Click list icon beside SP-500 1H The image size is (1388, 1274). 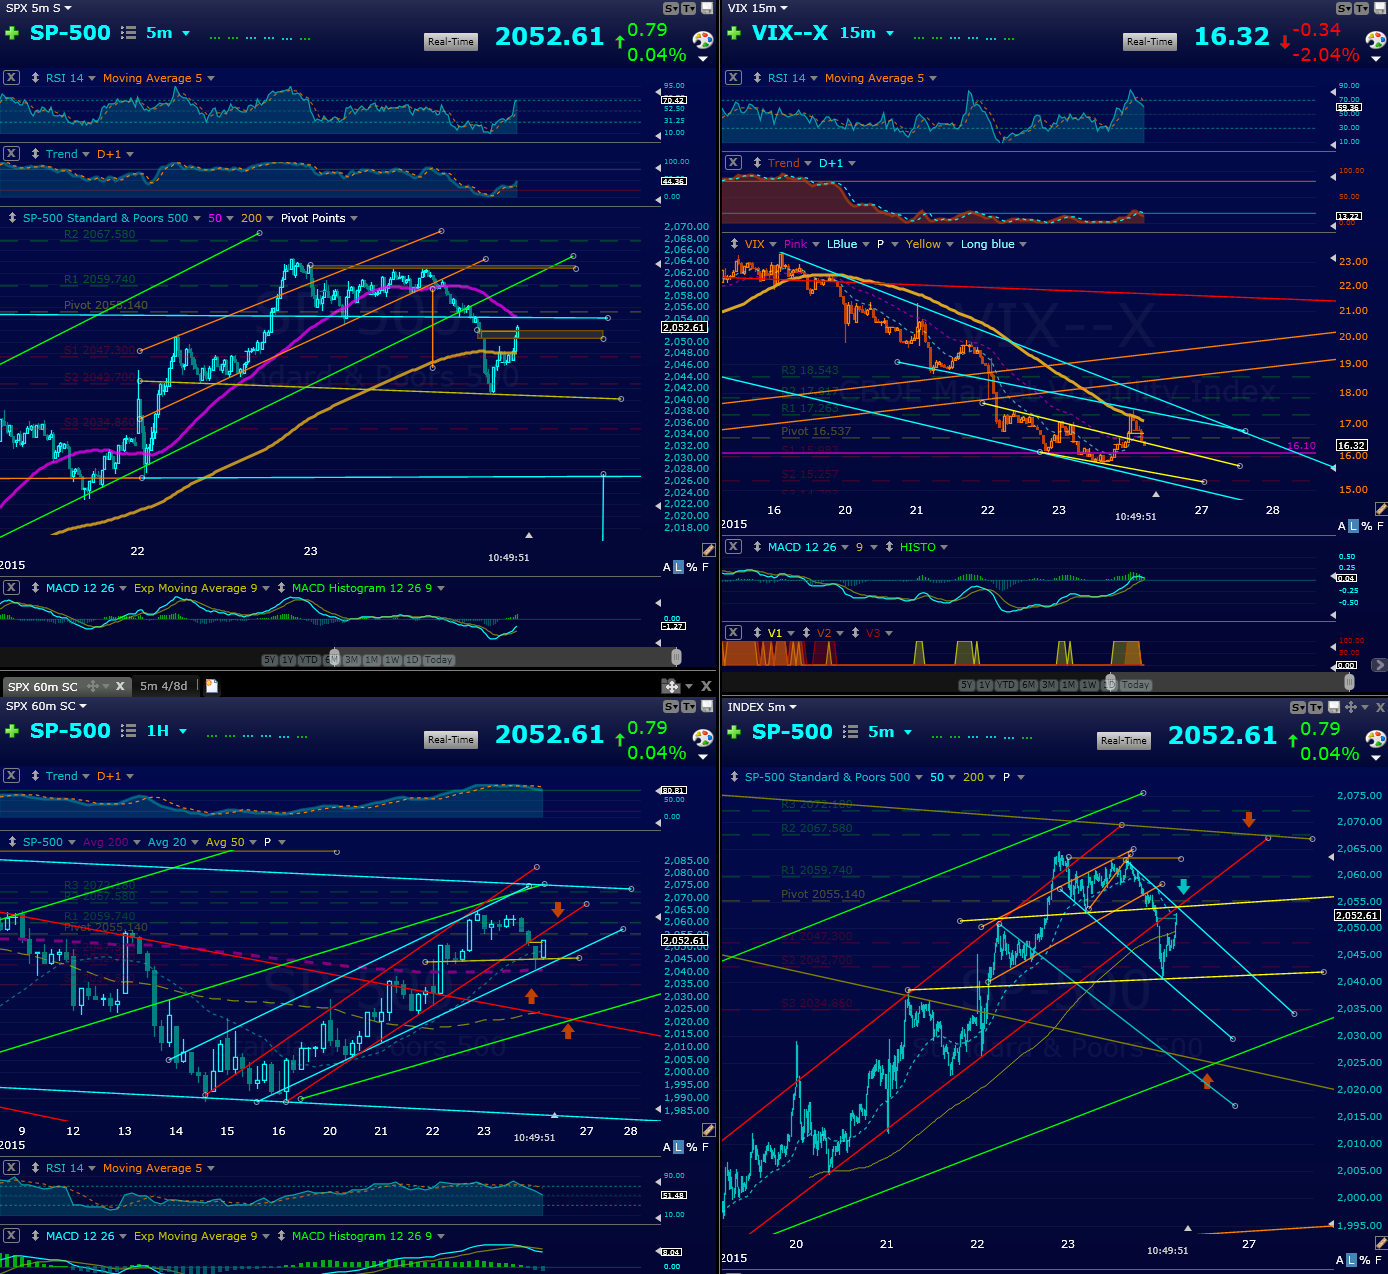pos(128,731)
